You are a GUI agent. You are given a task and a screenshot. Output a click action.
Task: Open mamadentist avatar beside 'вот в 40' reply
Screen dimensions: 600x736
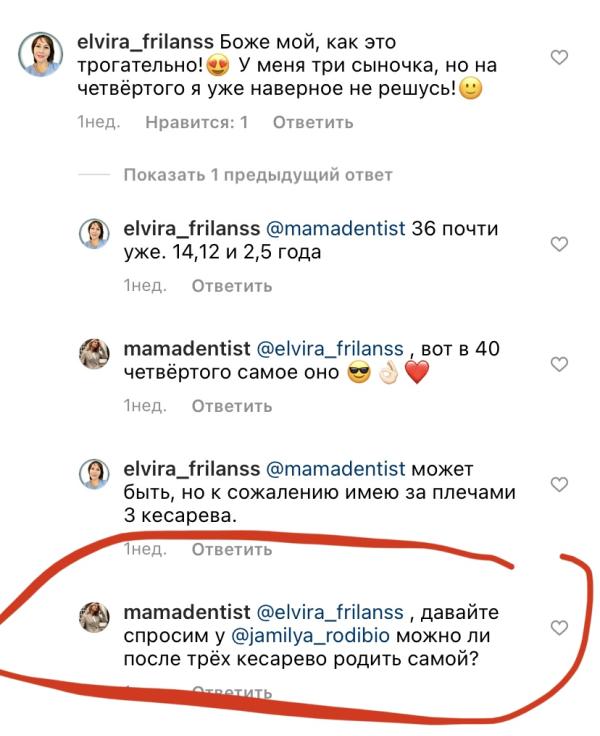(x=94, y=353)
